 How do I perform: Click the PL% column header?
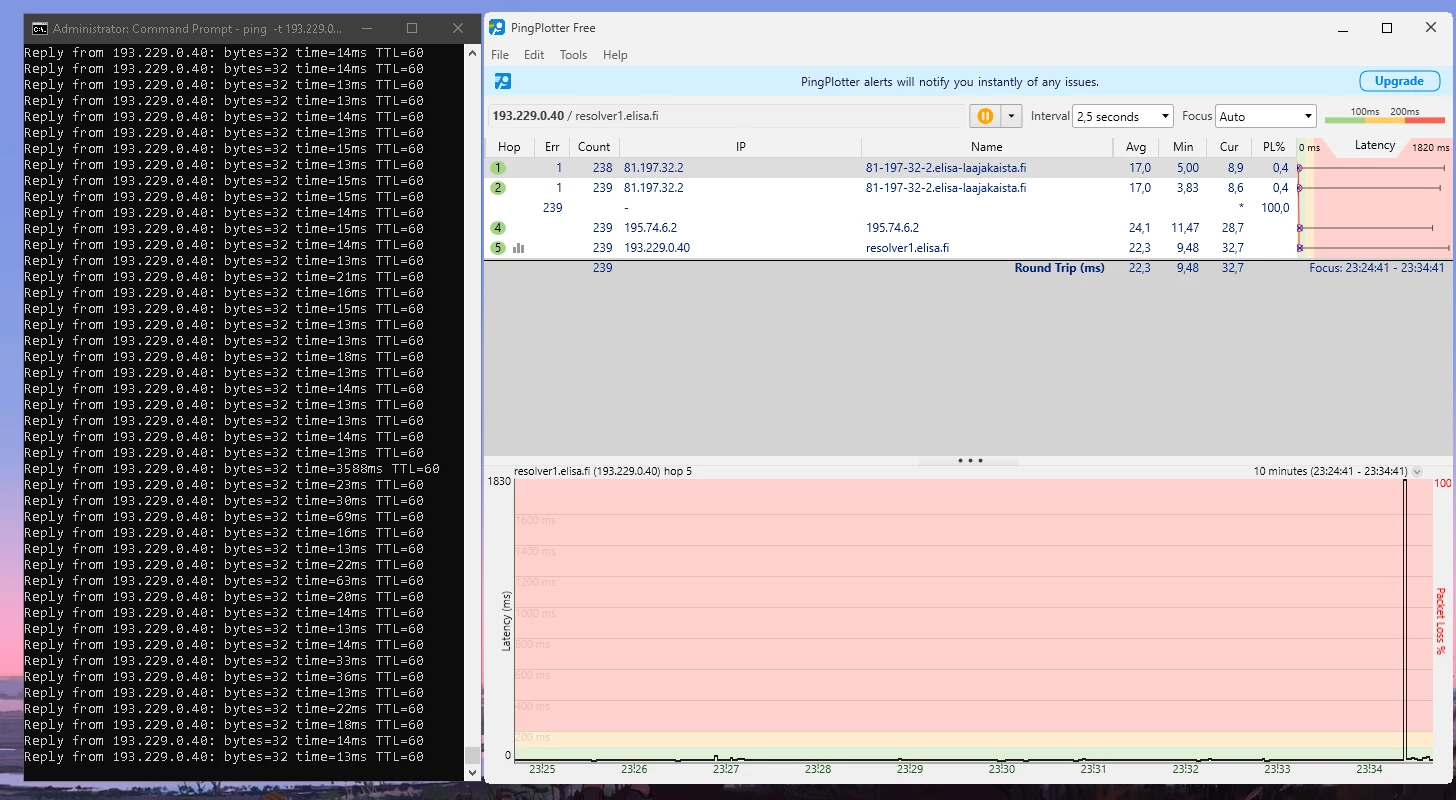(x=1274, y=147)
